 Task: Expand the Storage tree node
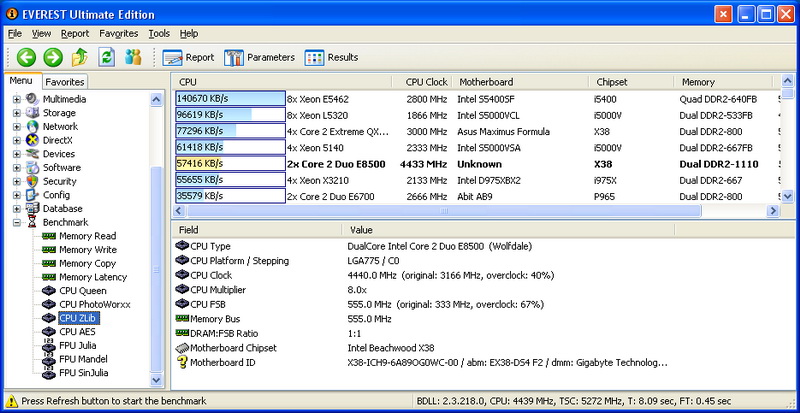pos(16,113)
